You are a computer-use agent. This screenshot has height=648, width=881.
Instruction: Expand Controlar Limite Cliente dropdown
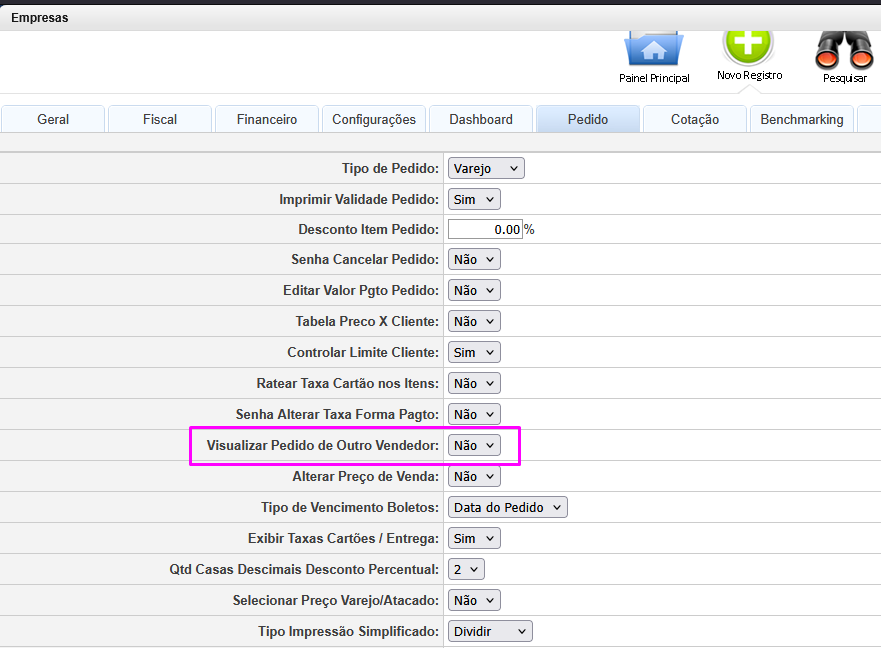(x=474, y=352)
